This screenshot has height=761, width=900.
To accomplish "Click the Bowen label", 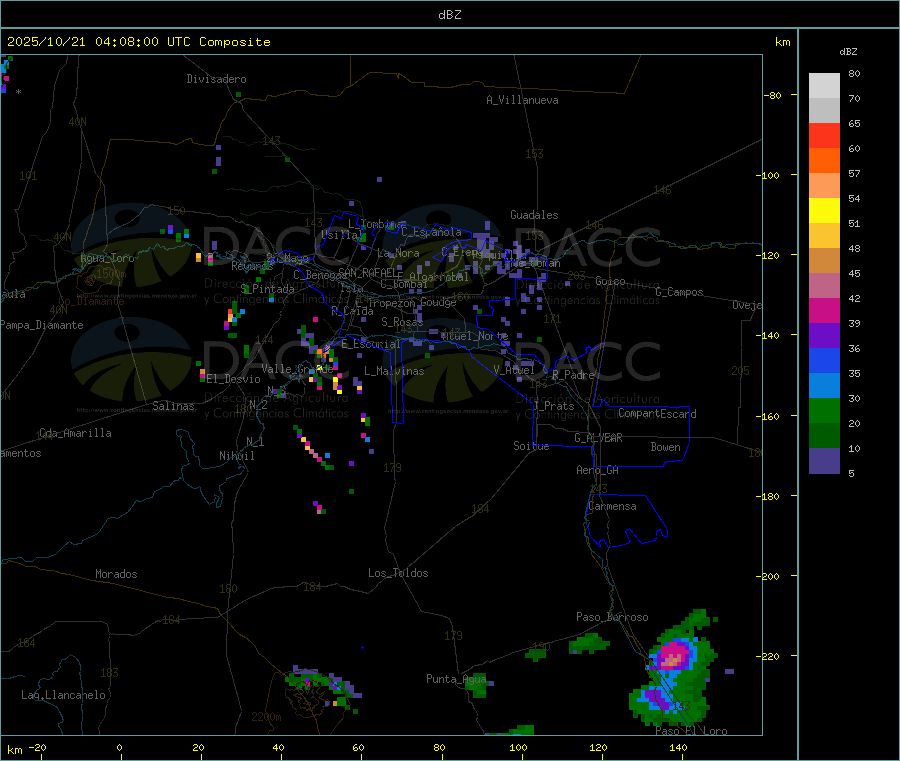I will tap(666, 447).
